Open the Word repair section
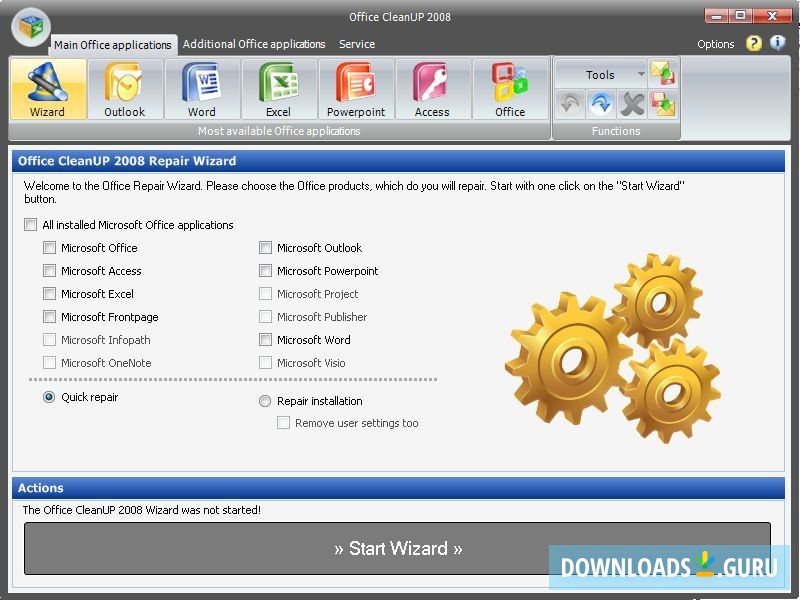 (x=202, y=89)
